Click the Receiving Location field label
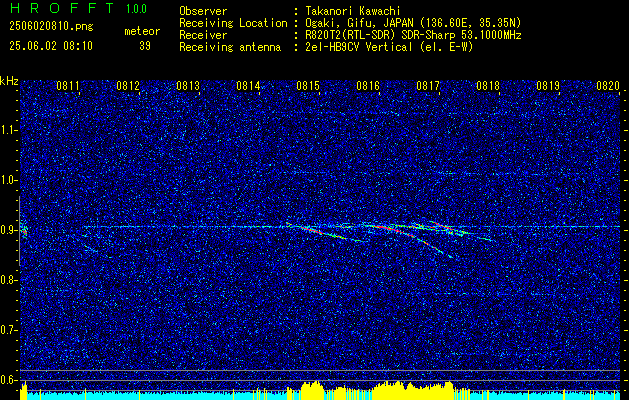629x400 pixels. 233,23
